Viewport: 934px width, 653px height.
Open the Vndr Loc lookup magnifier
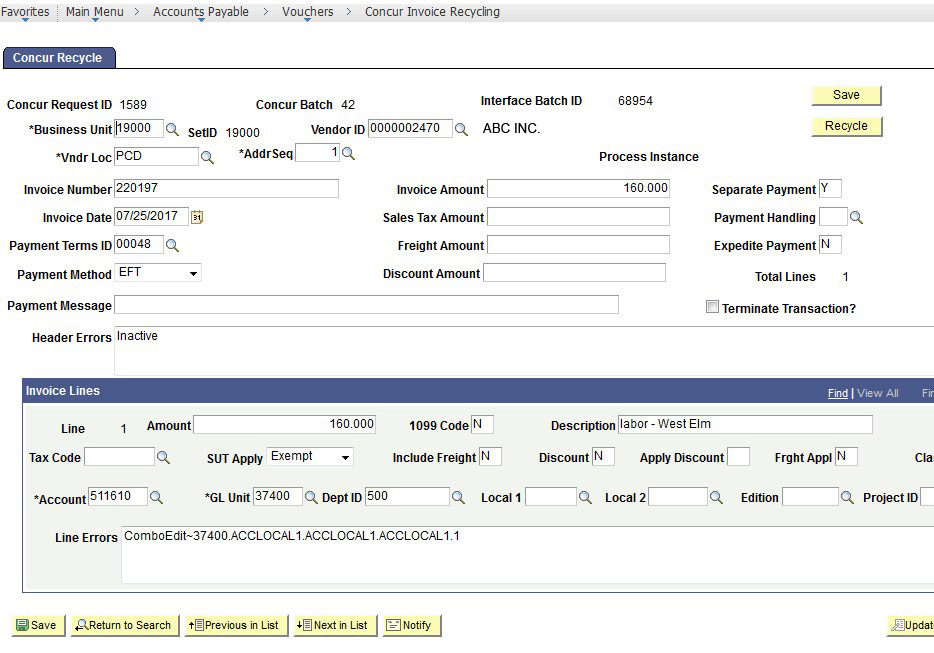(x=206, y=156)
